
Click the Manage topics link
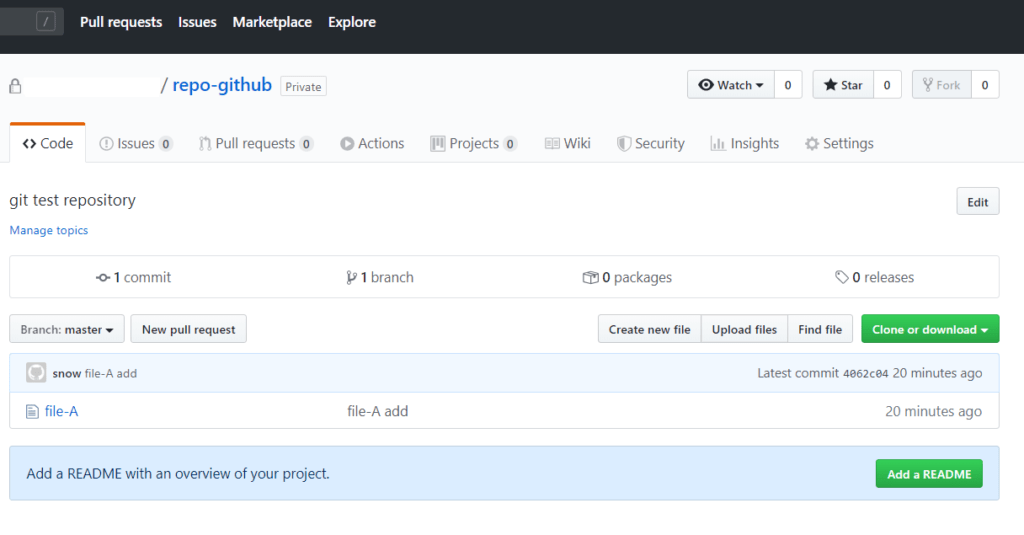click(x=48, y=230)
